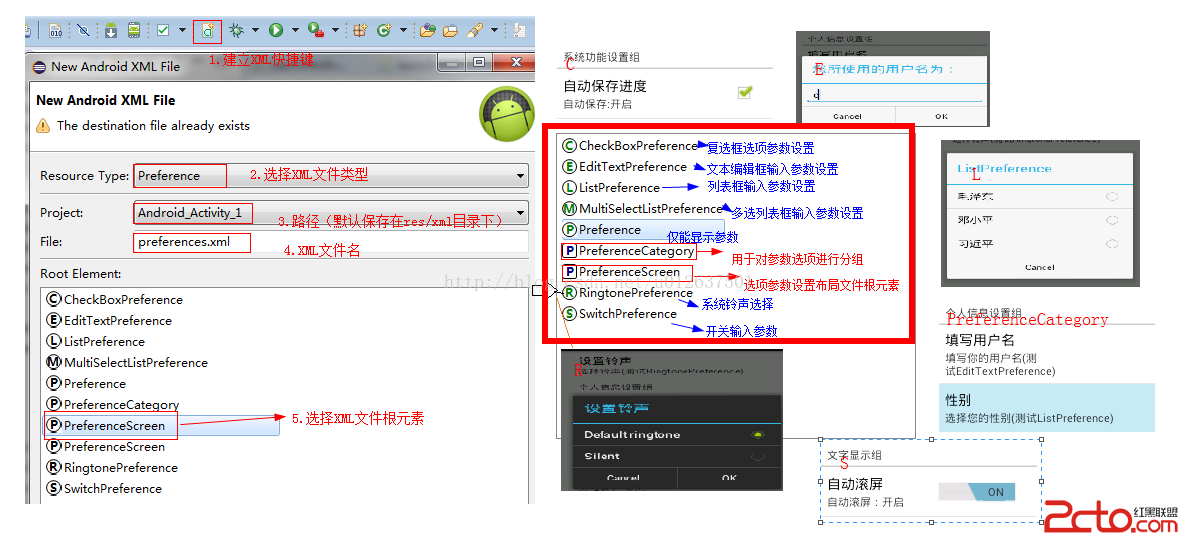Expand the Run dropdown arrow
The image size is (1181, 543).
pos(295,31)
